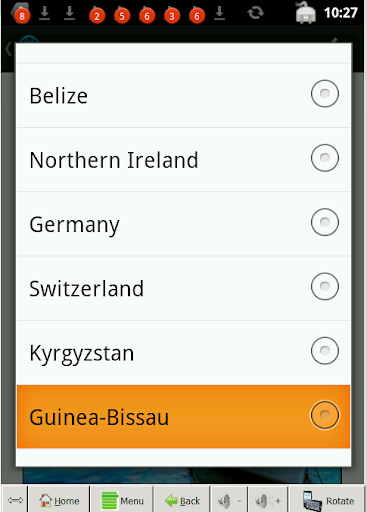Tap the sync refresh icon in status bar
Image resolution: width=367 pixels, height=512 pixels.
pos(256,13)
